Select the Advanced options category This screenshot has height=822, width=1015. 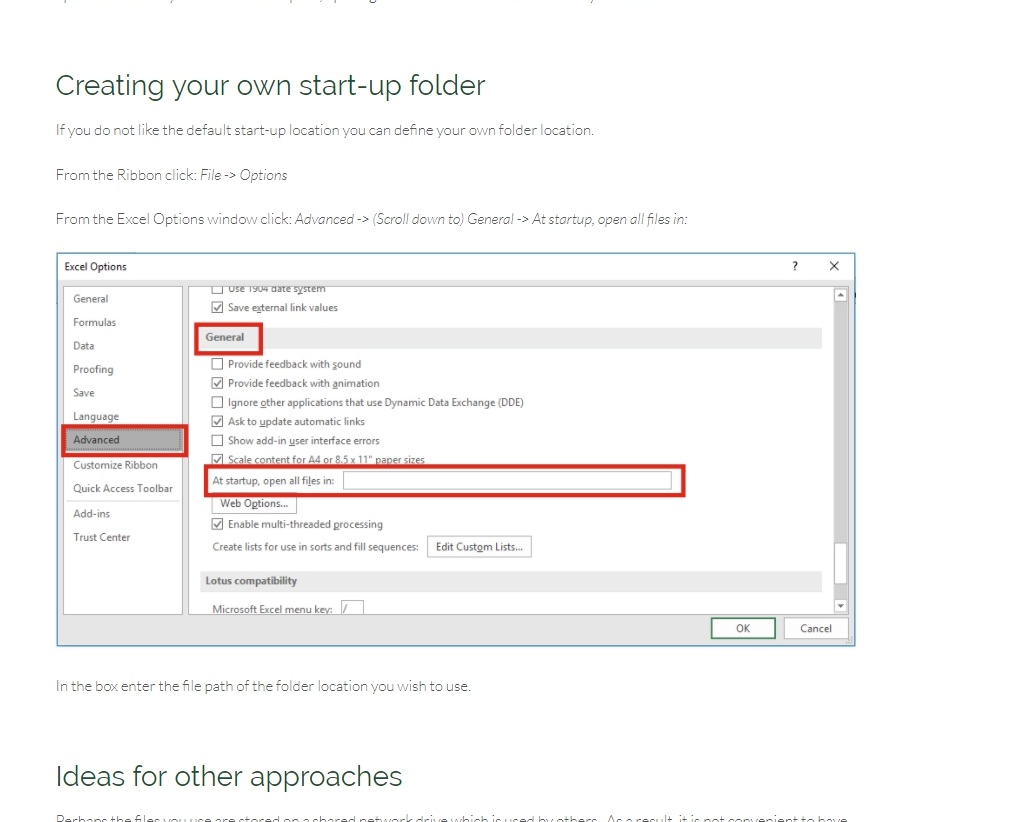(124, 440)
